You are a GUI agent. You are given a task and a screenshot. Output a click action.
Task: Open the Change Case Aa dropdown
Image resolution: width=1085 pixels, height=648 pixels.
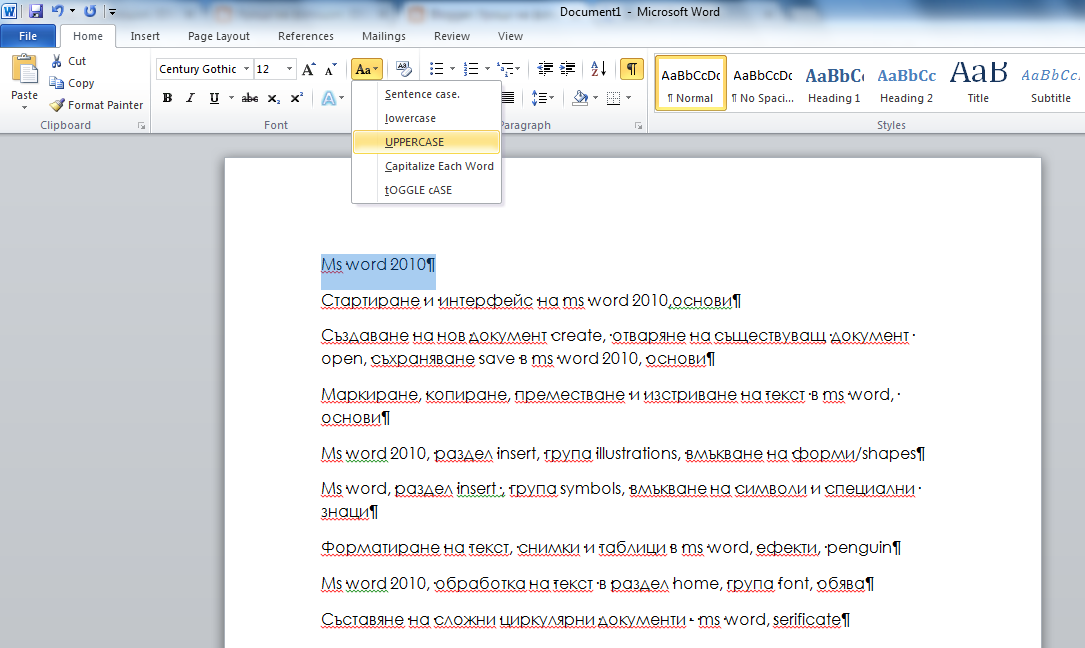[367, 69]
